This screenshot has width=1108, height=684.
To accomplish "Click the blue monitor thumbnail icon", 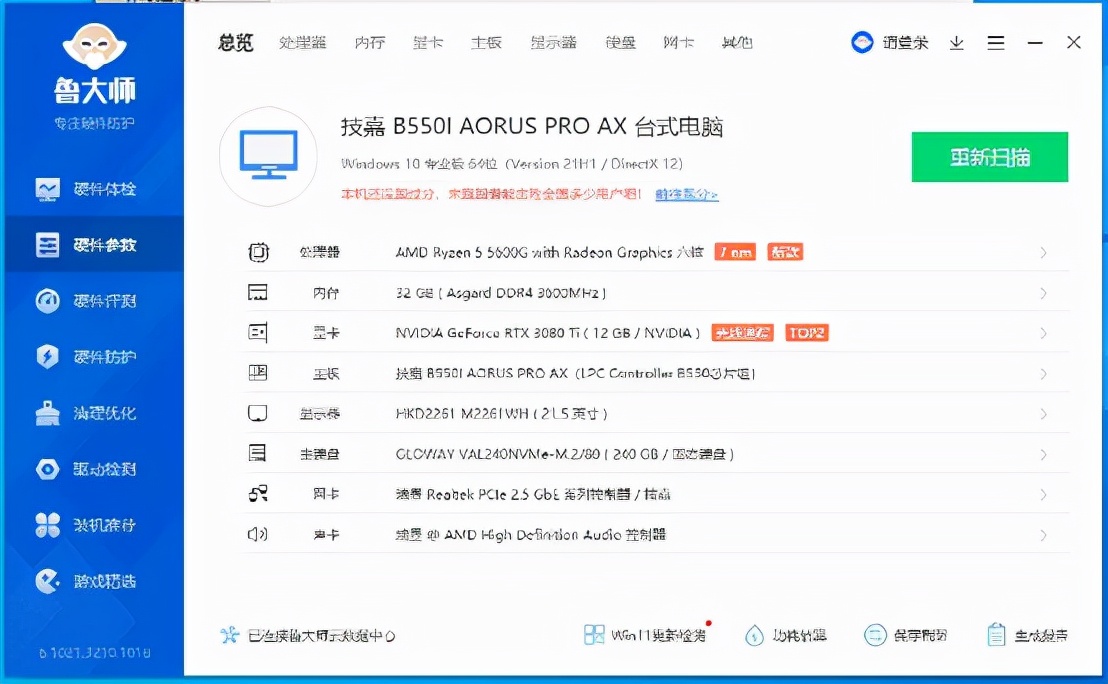I will (x=268, y=155).
